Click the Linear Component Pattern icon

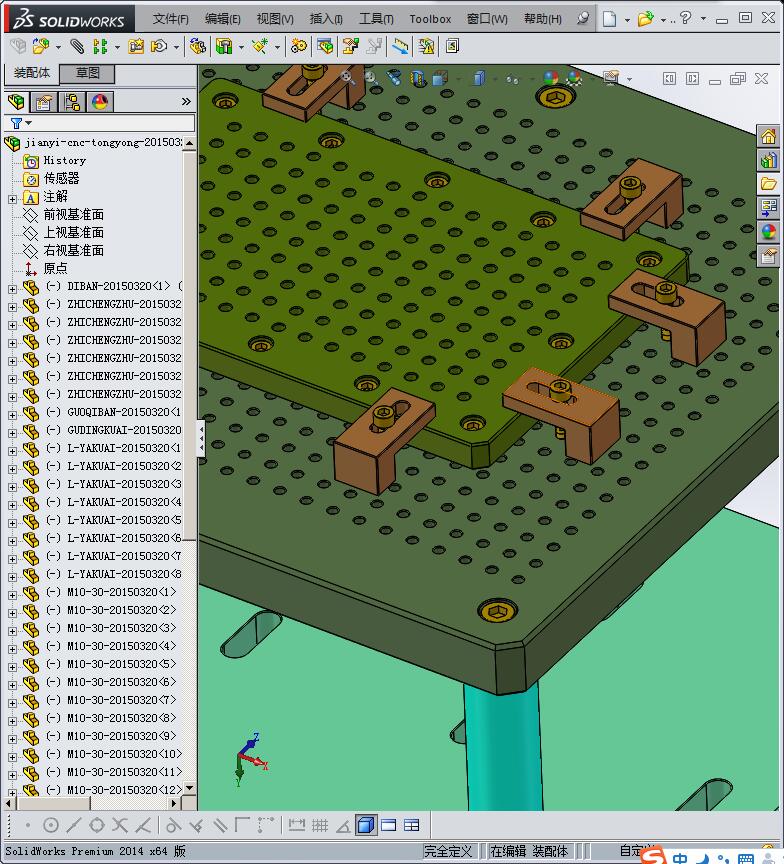100,46
